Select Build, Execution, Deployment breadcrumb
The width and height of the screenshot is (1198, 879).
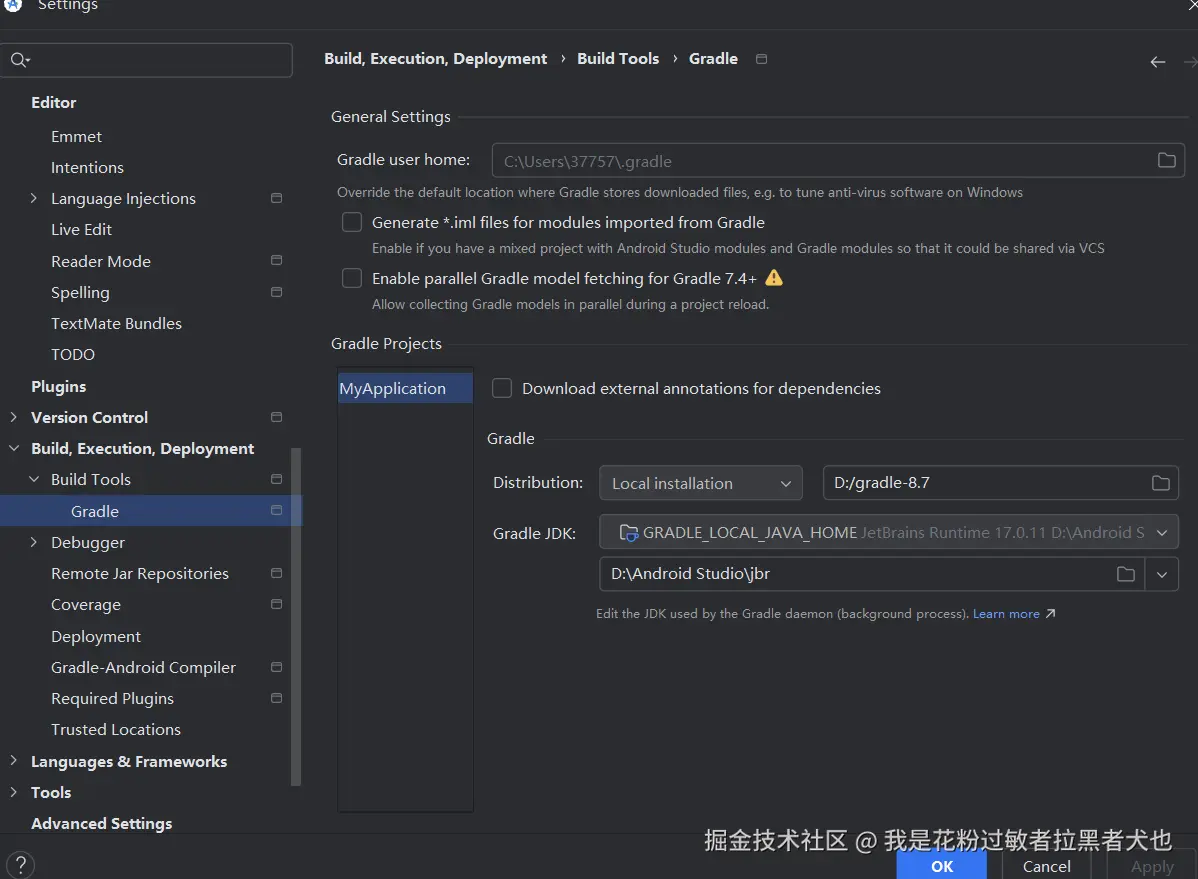[x=435, y=59]
